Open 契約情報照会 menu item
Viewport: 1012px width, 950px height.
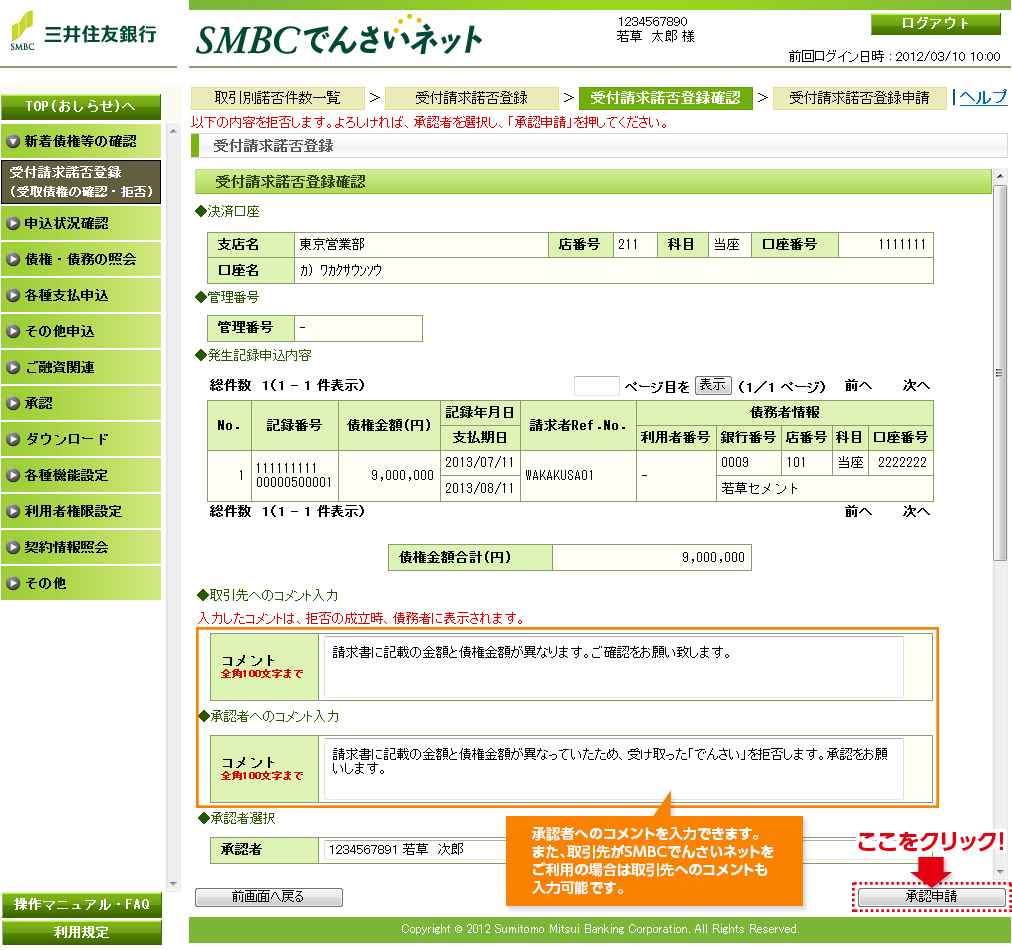point(81,547)
